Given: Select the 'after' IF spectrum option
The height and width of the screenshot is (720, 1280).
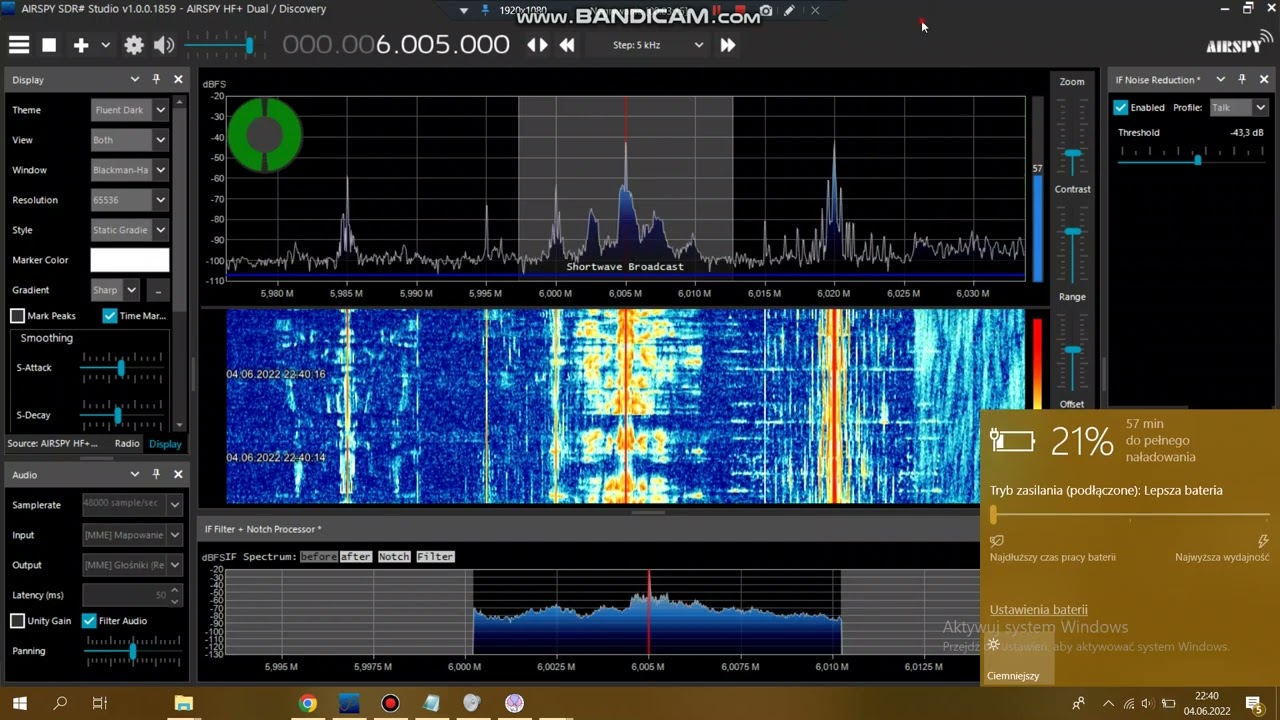Looking at the screenshot, I should tap(355, 556).
